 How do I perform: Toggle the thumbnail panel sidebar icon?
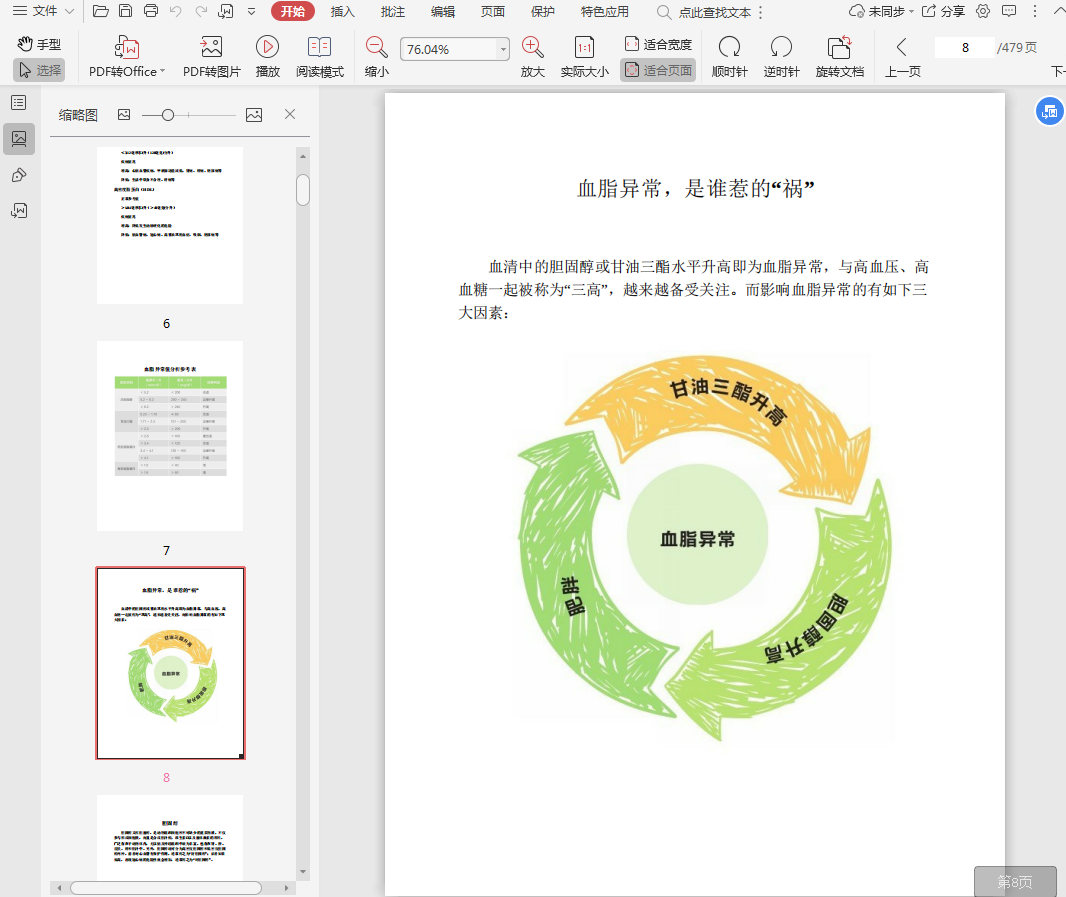[x=19, y=139]
